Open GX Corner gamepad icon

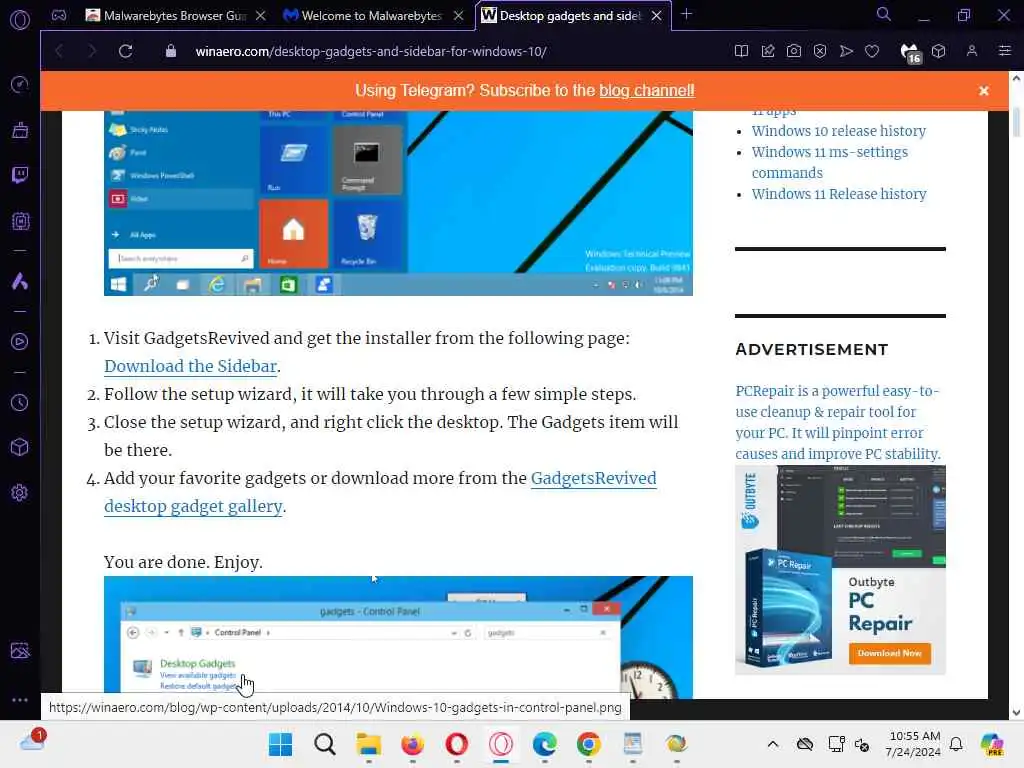59,15
